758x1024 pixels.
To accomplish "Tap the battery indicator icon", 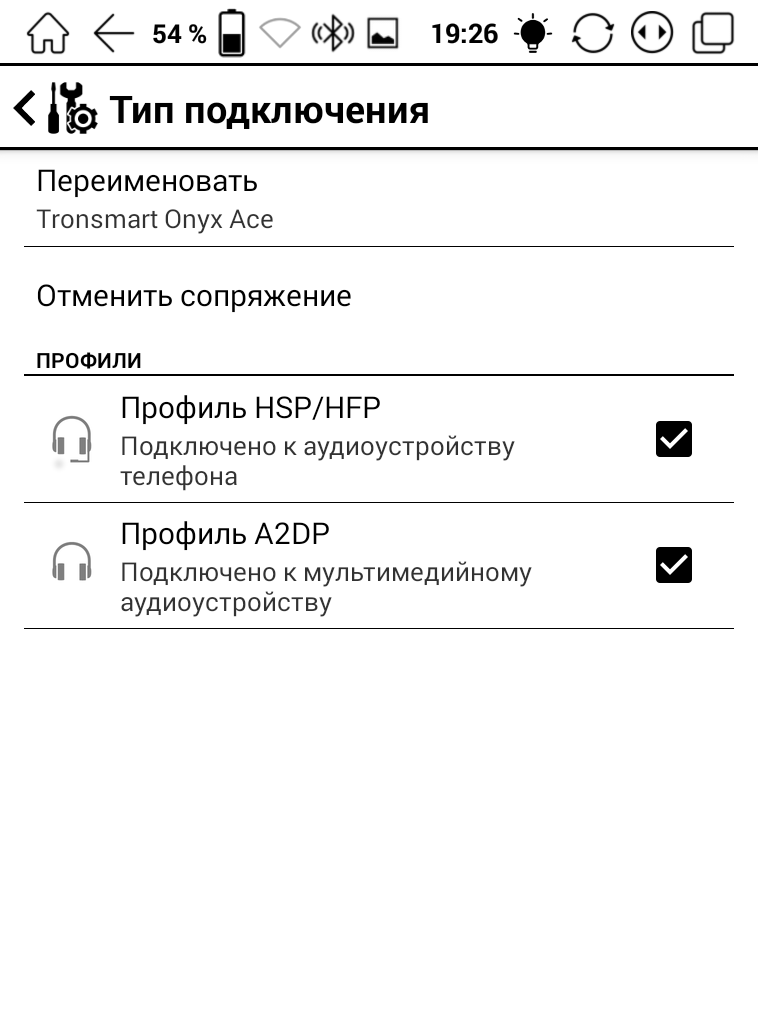I will [231, 34].
